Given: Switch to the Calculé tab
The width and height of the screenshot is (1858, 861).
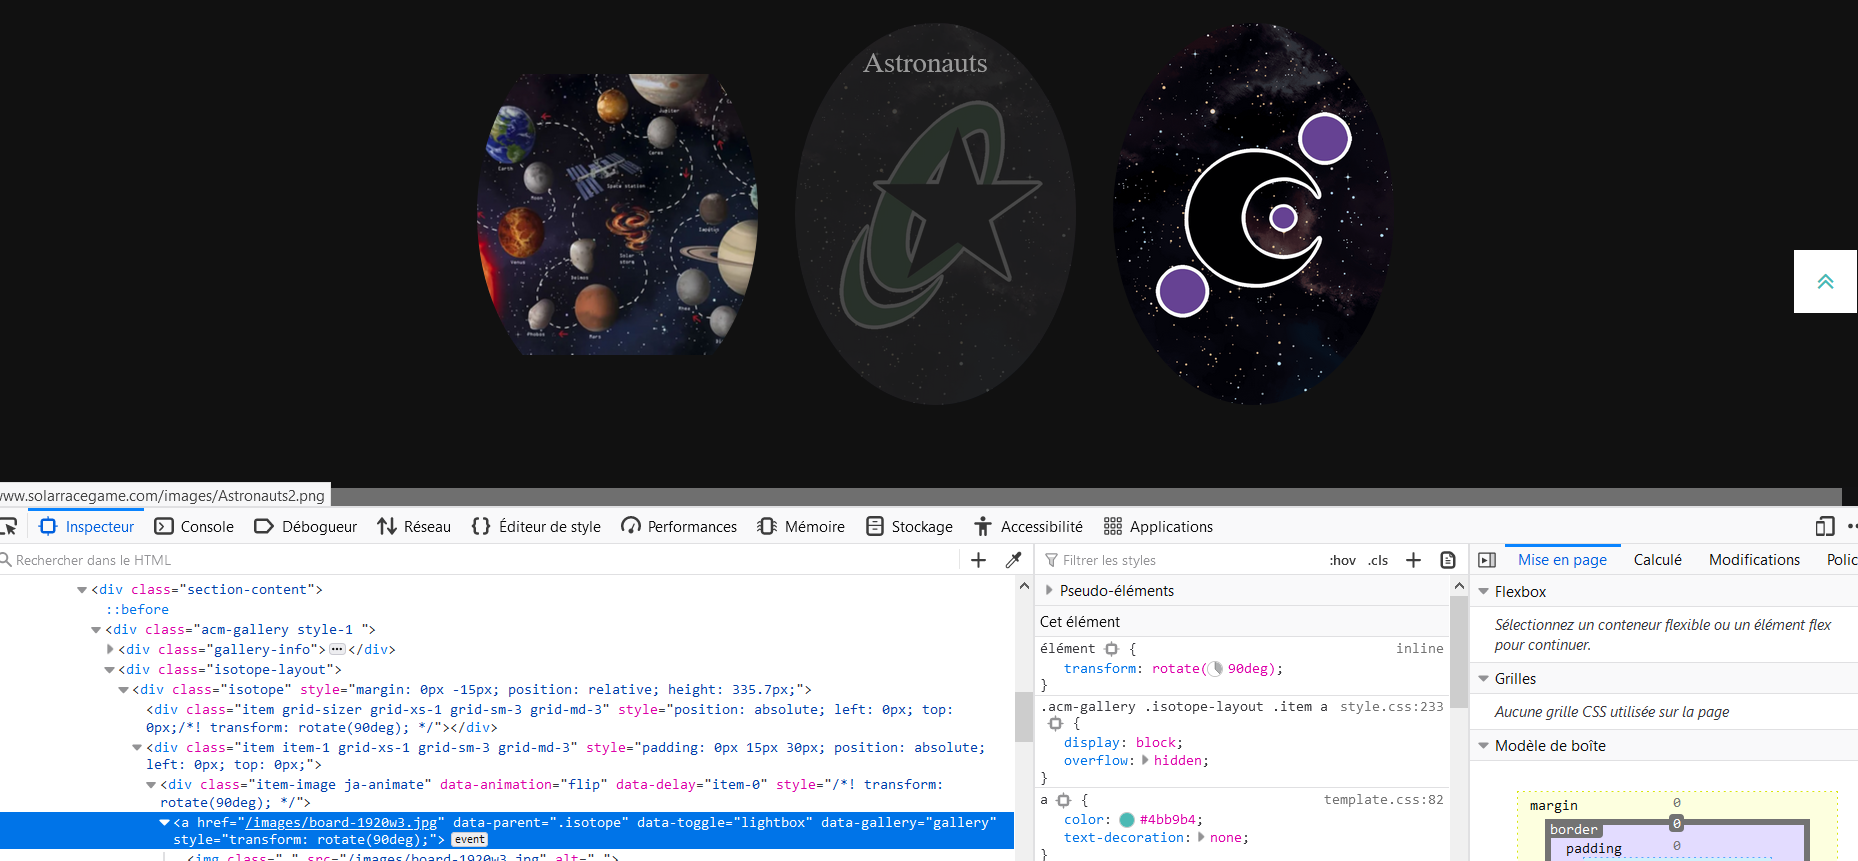Looking at the screenshot, I should click(1657, 560).
